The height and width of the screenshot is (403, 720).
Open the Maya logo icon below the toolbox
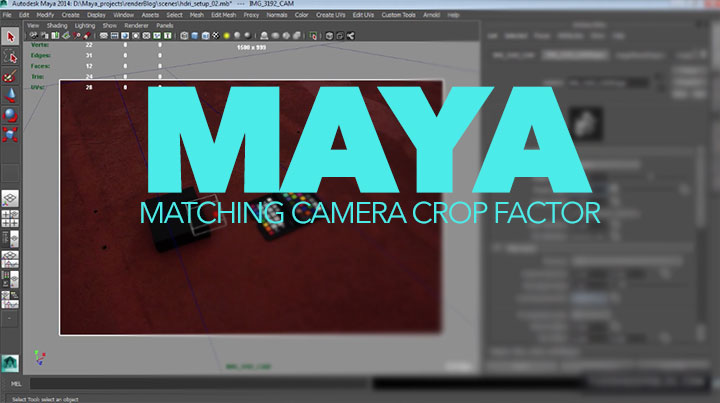pos(10,363)
